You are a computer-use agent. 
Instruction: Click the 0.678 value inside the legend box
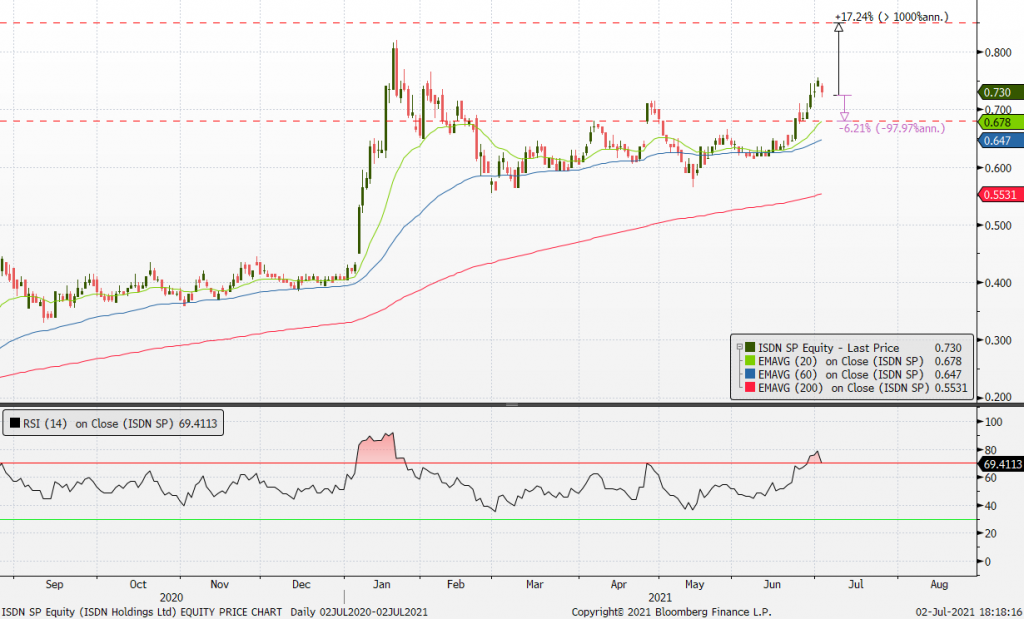coord(948,361)
